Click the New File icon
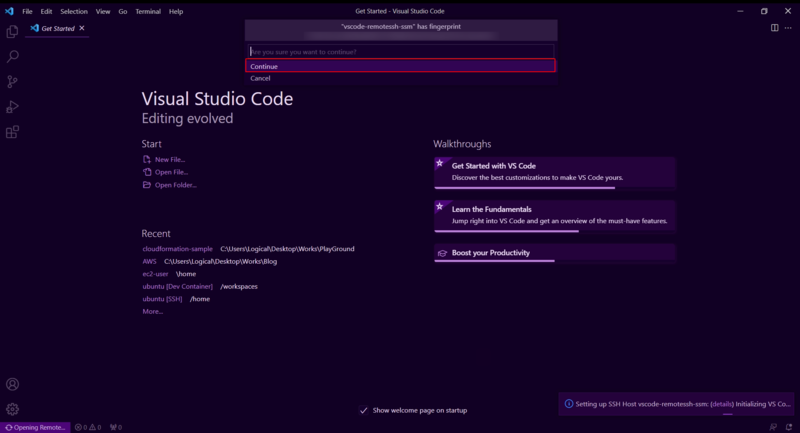This screenshot has height=433, width=800. (x=147, y=159)
